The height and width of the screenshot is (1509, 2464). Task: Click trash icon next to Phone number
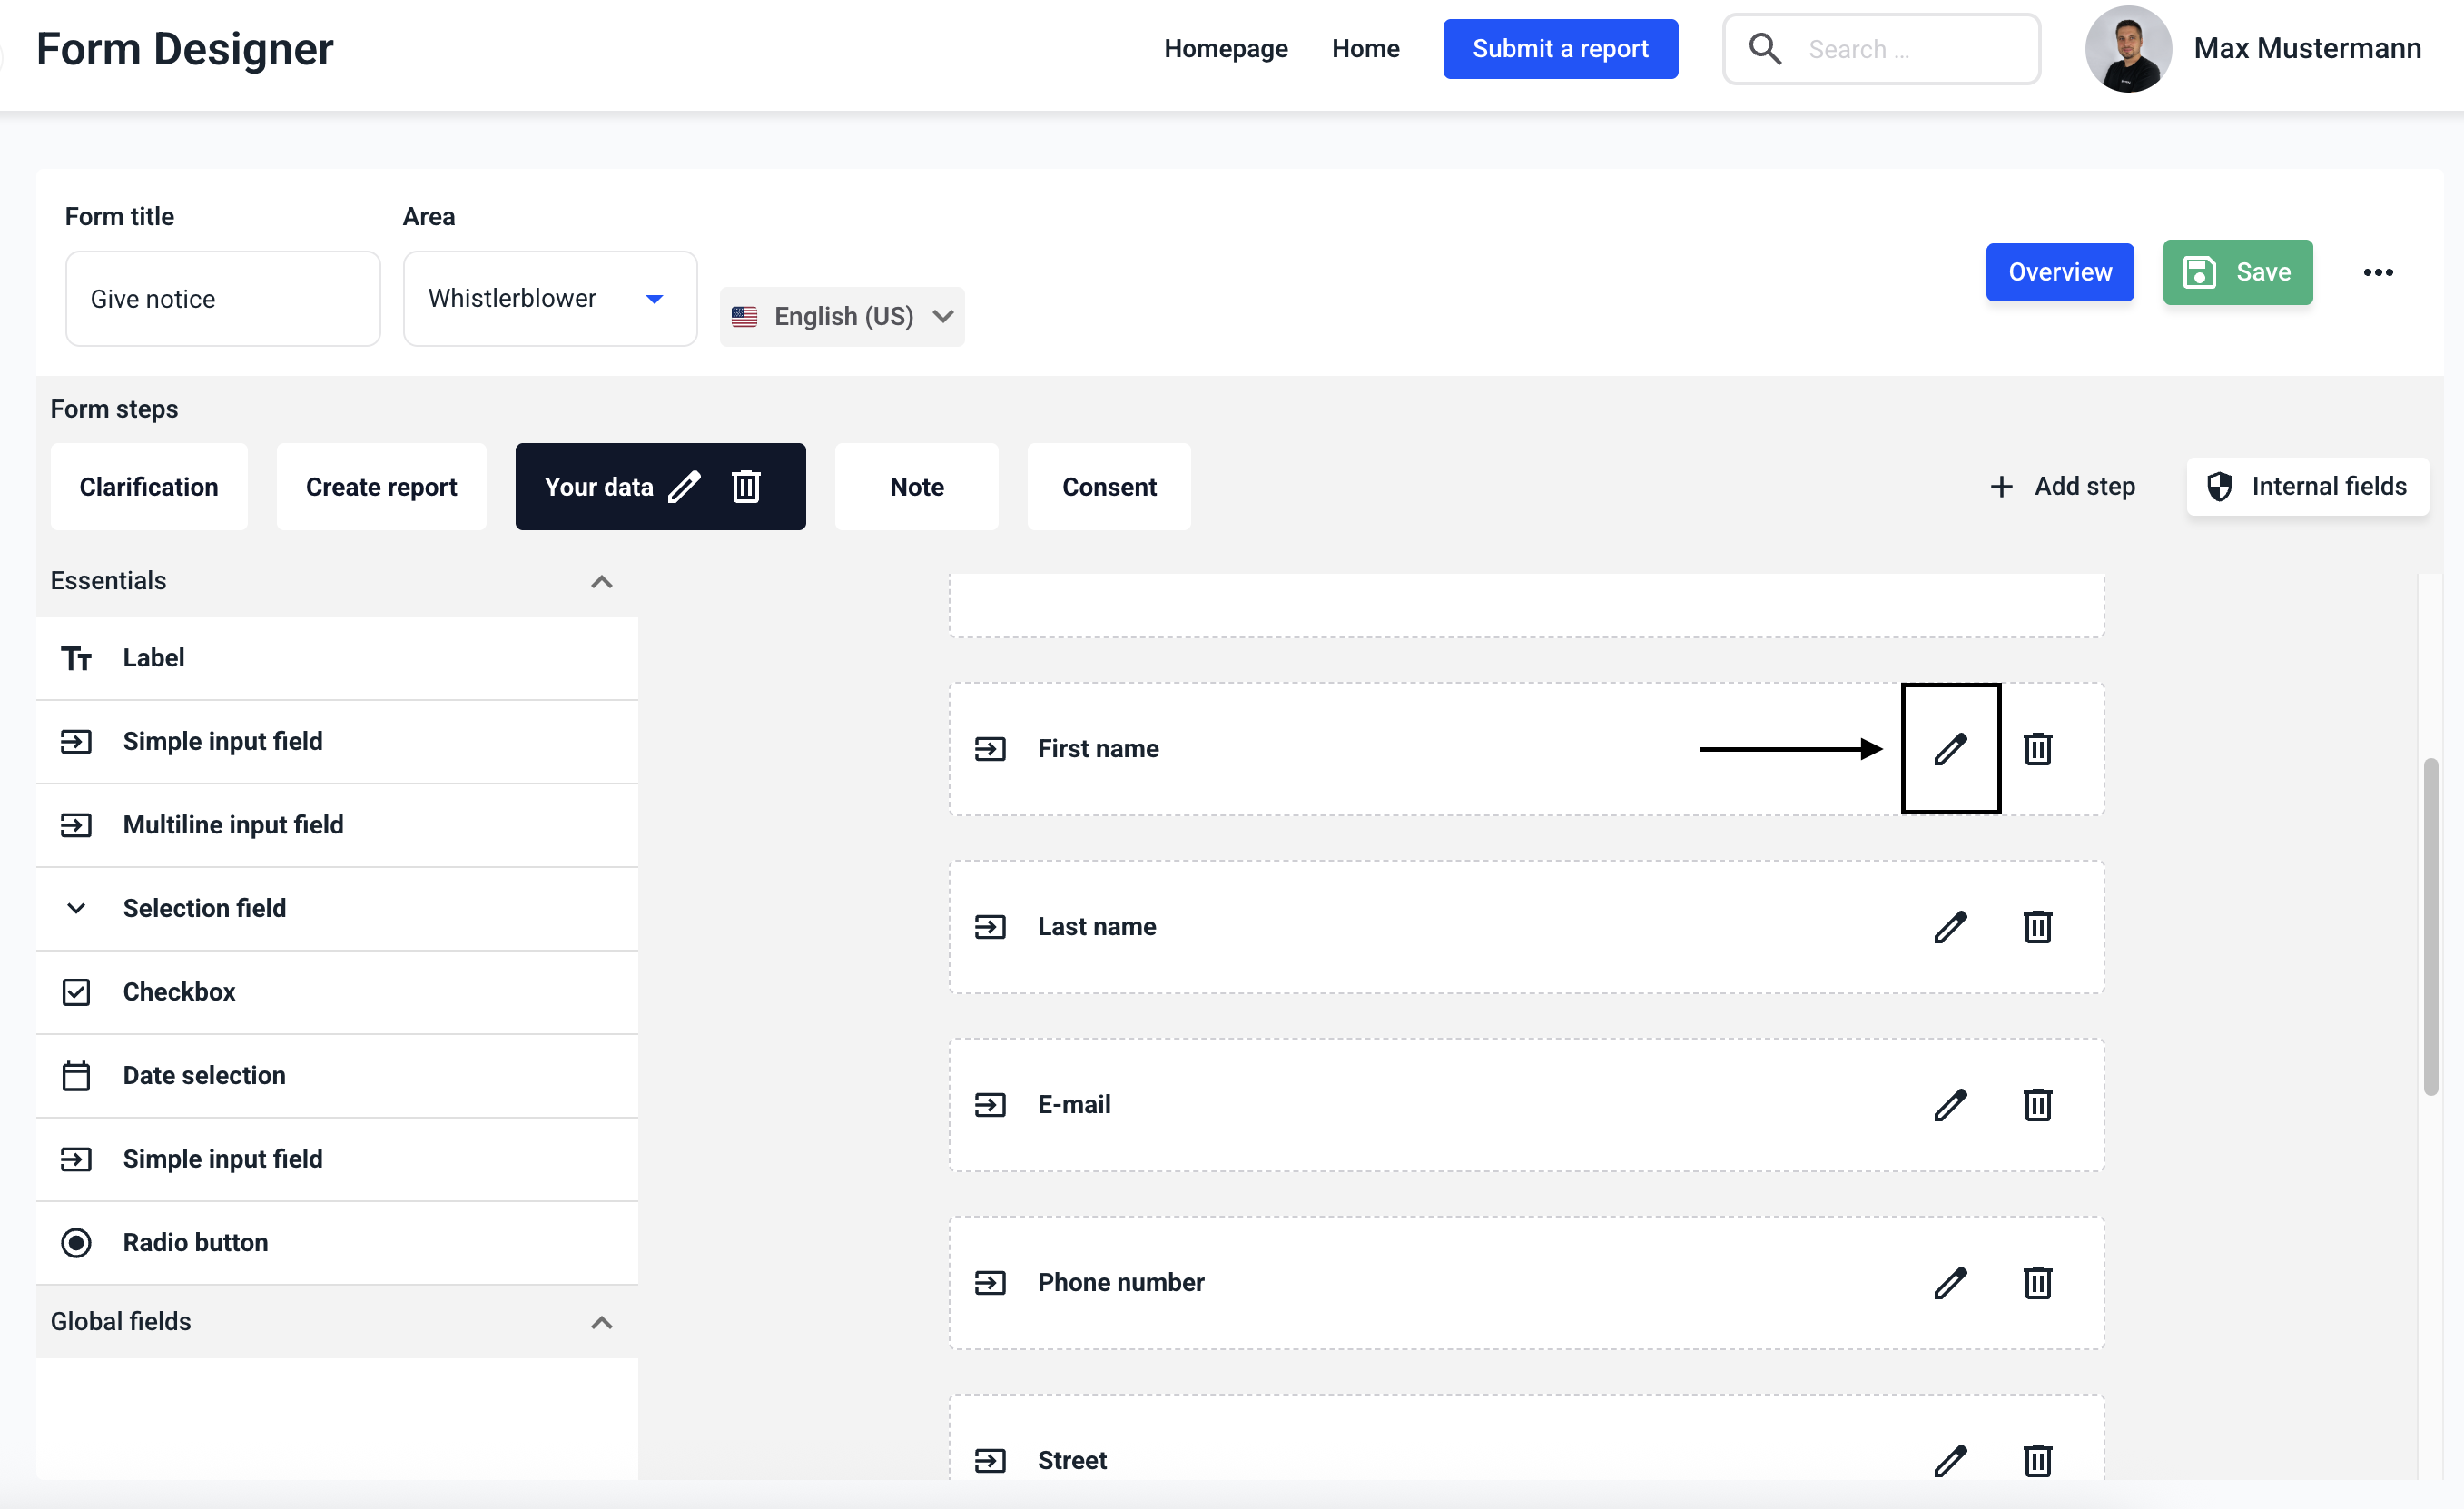coord(2037,1283)
